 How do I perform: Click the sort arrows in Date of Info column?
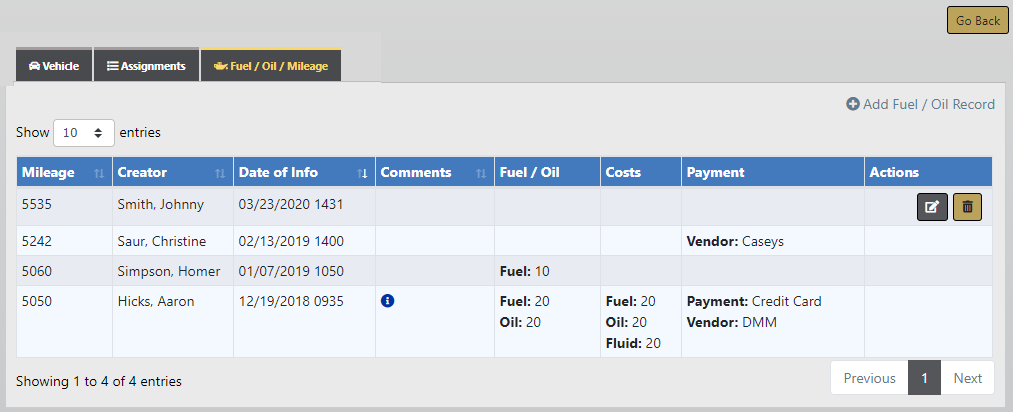tap(362, 173)
